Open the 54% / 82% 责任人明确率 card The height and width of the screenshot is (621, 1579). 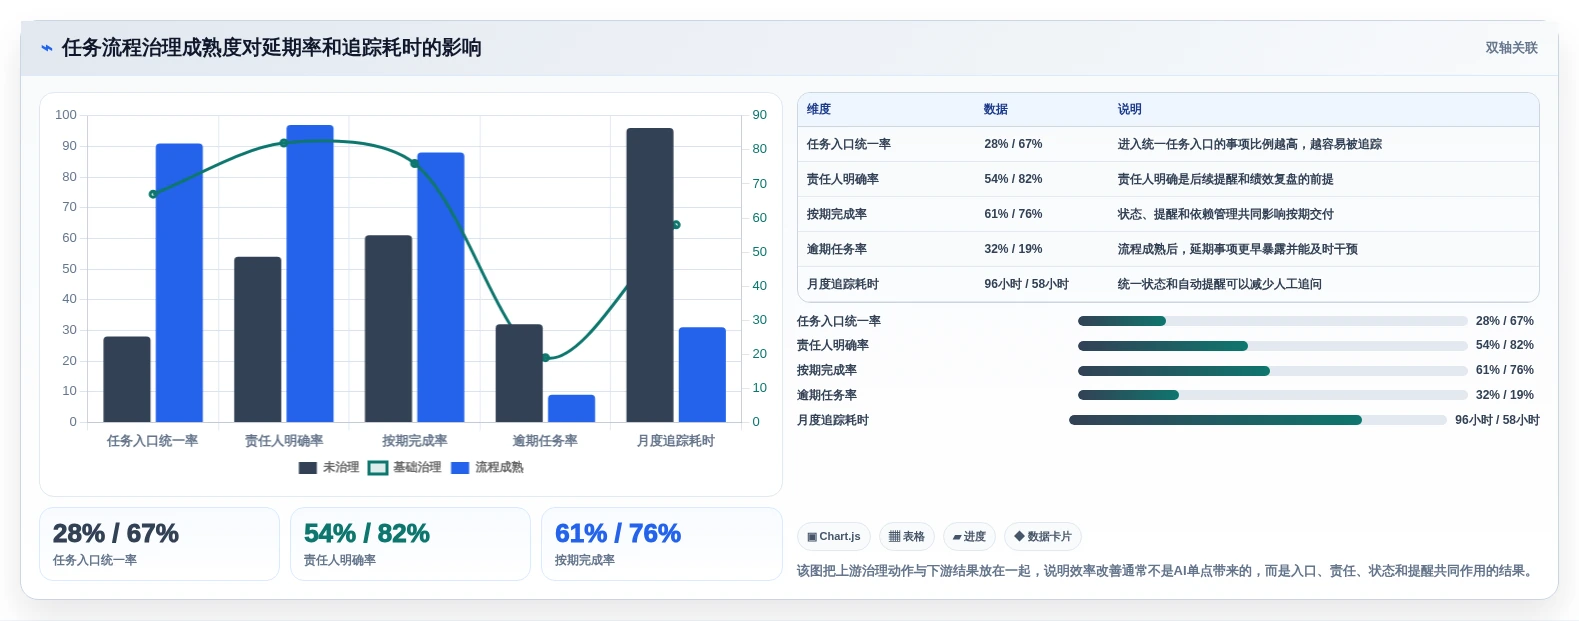(x=410, y=544)
